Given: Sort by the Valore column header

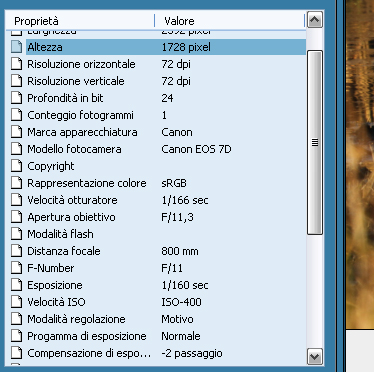Looking at the screenshot, I should click(230, 21).
